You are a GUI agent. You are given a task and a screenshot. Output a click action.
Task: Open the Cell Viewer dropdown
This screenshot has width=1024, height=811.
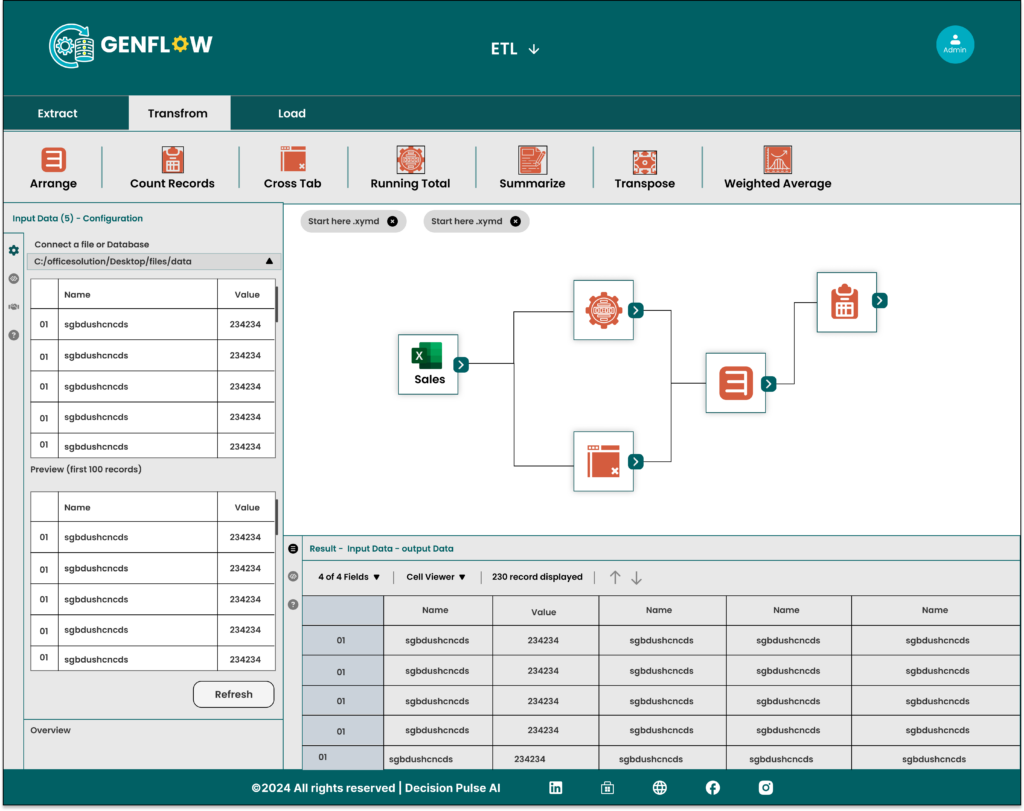(x=436, y=577)
